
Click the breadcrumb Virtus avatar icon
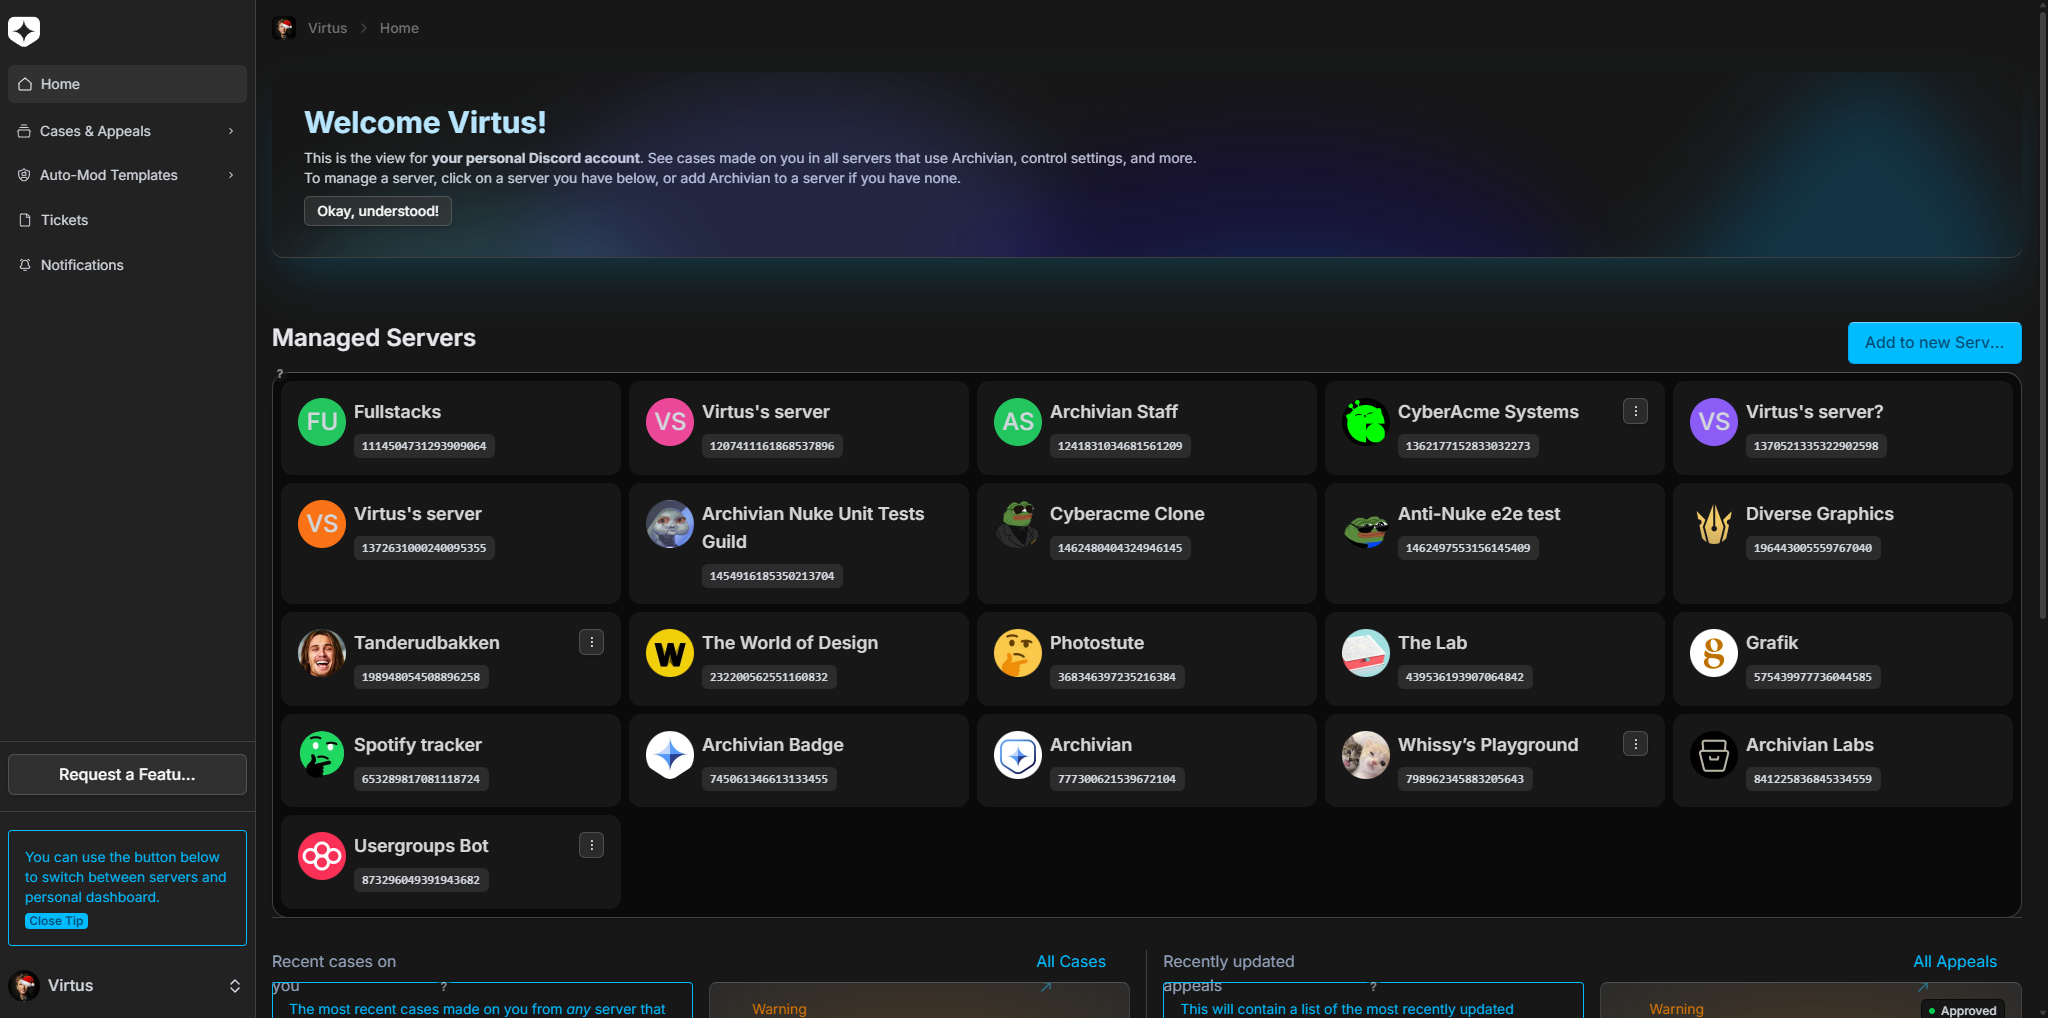pyautogui.click(x=284, y=28)
